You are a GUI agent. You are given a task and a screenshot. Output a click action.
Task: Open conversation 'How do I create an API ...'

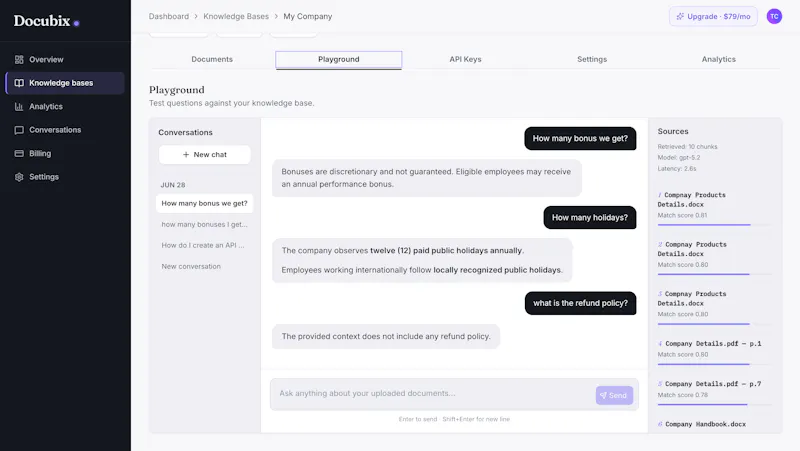tap(205, 245)
